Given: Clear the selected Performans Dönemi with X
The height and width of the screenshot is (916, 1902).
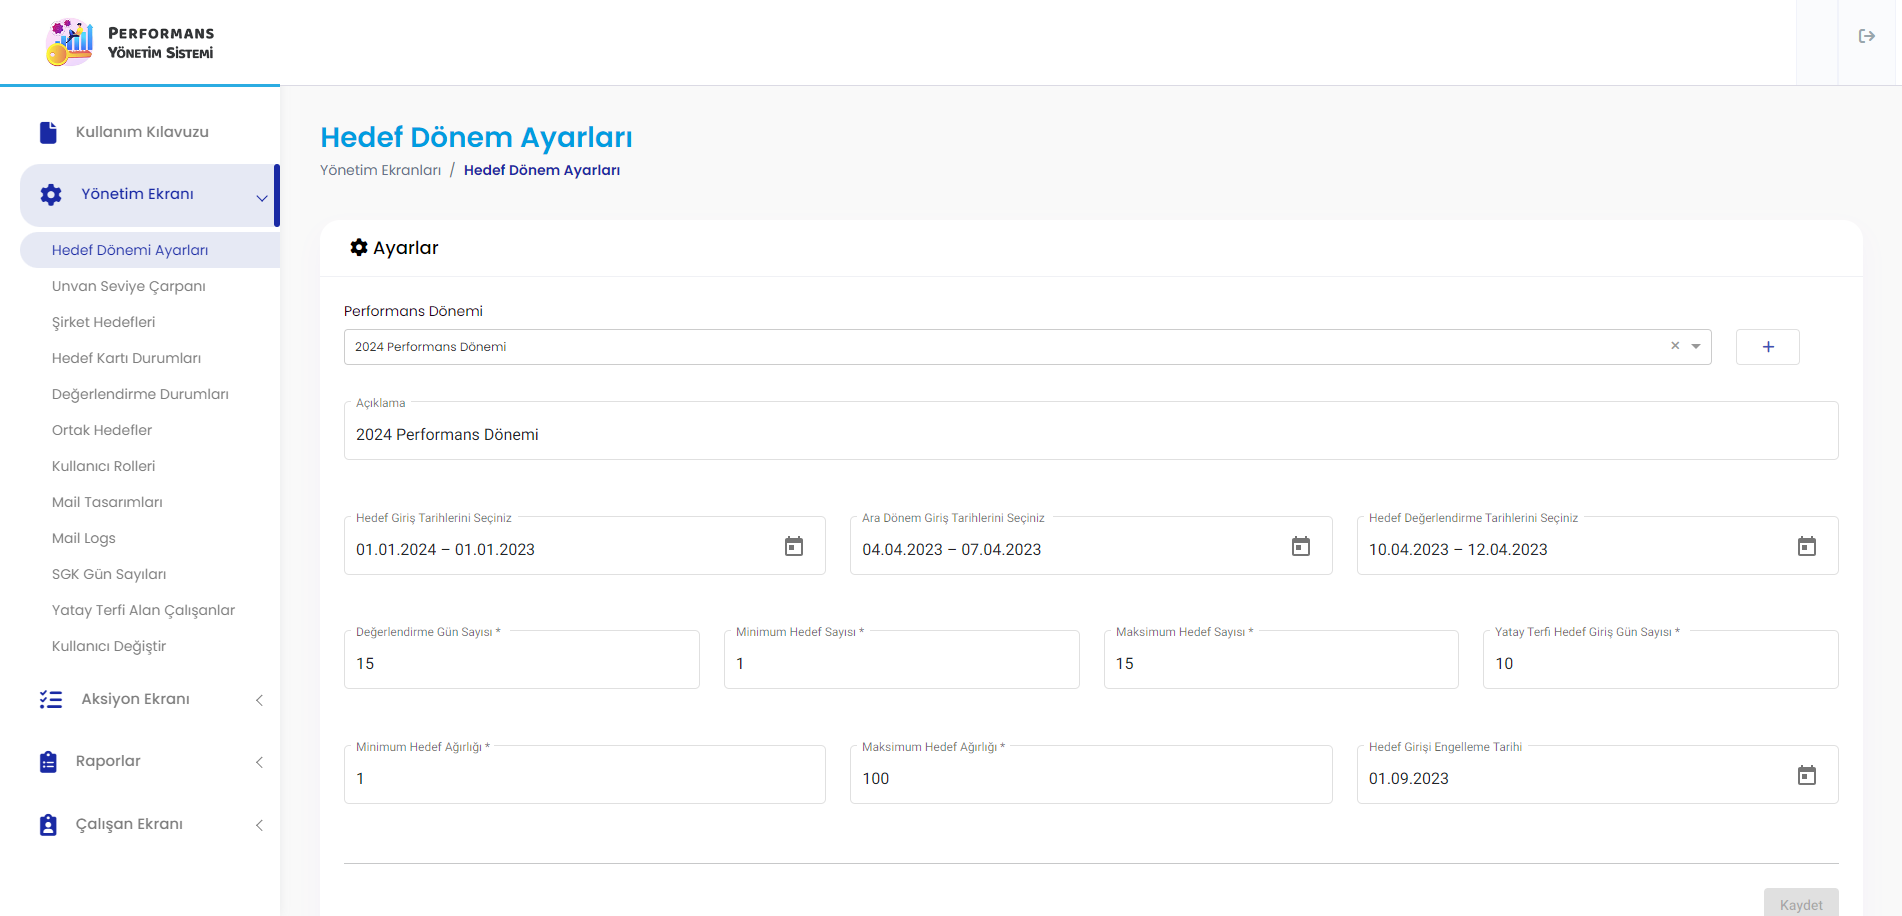Looking at the screenshot, I should click(1675, 346).
